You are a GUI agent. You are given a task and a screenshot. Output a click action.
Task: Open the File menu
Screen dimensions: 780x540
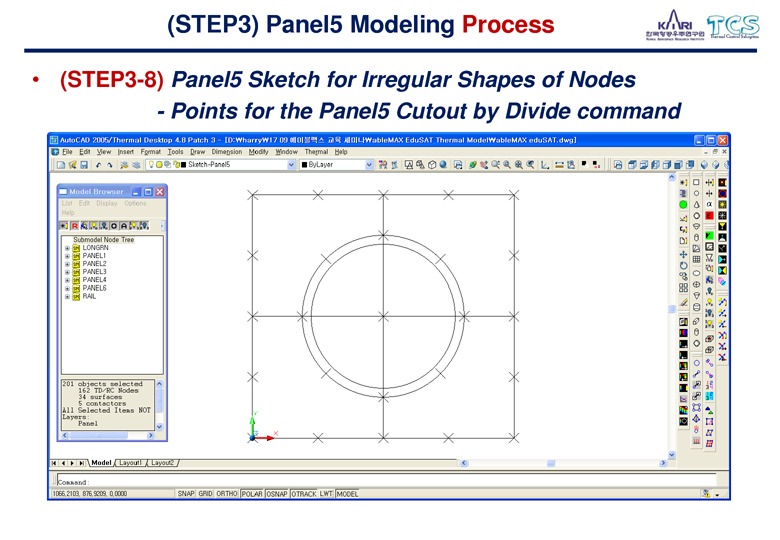[x=67, y=152]
